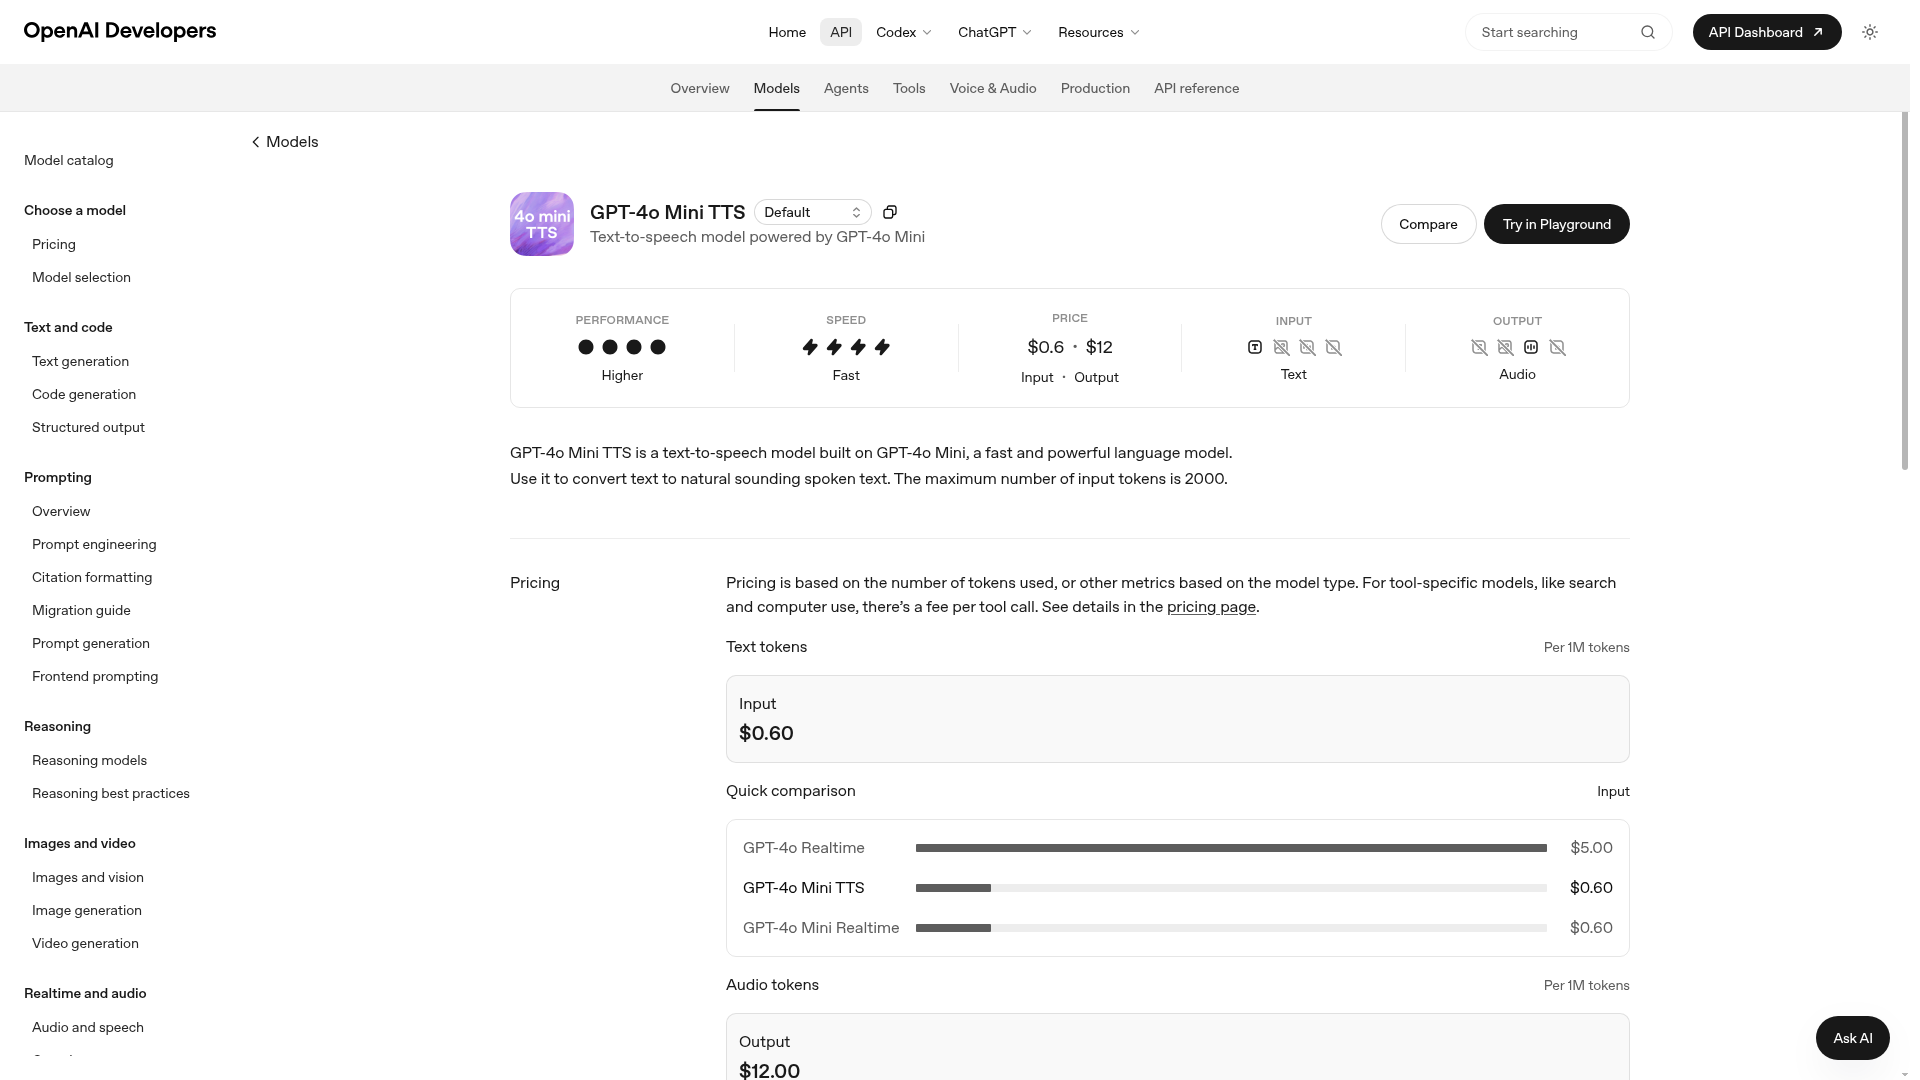Screen dimensions: 1920x1080
Task: Toggle the light/dark theme sun icon
Action: tap(1870, 32)
